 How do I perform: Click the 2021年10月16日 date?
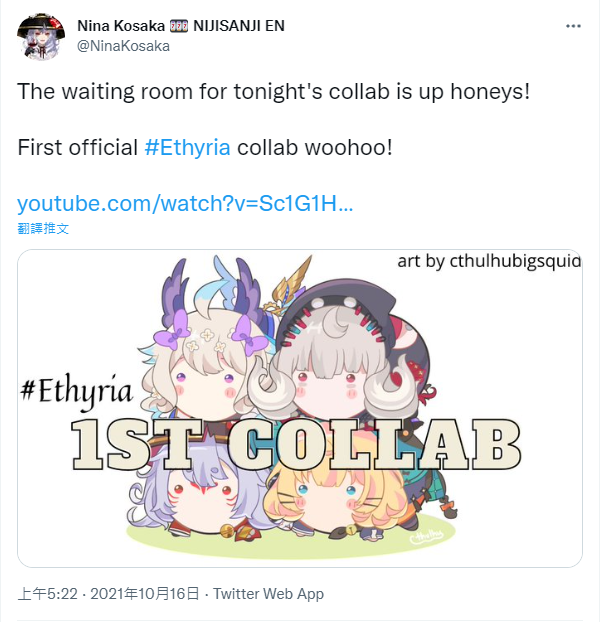point(144,594)
